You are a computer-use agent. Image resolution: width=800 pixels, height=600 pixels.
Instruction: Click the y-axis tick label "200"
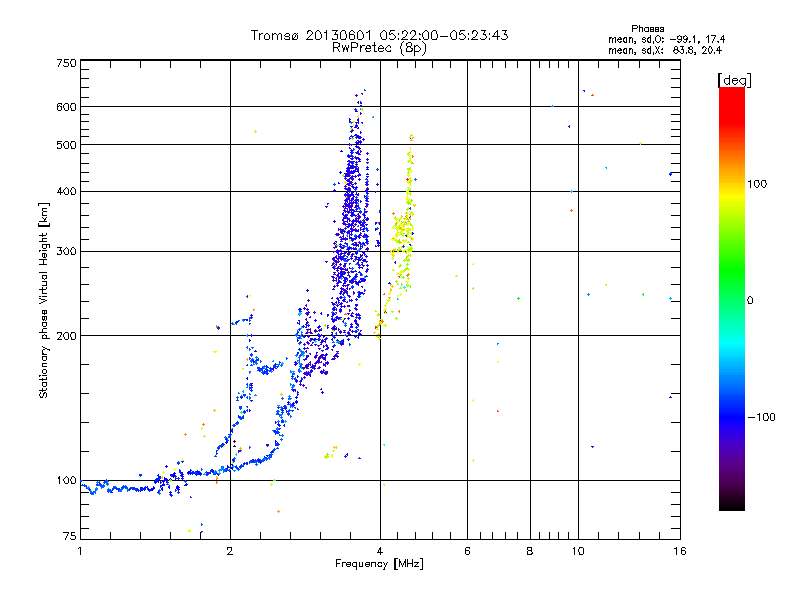[66, 336]
